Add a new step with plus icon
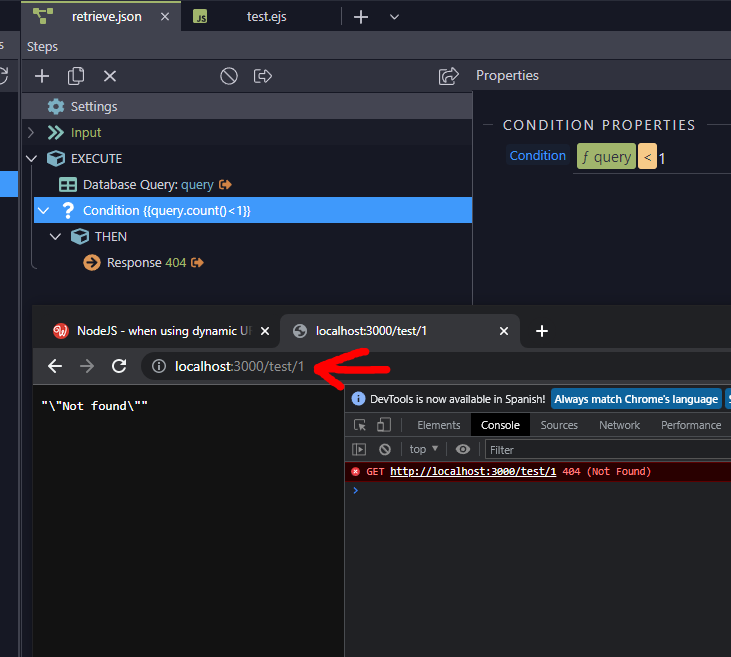The height and width of the screenshot is (657, 731). coord(42,76)
